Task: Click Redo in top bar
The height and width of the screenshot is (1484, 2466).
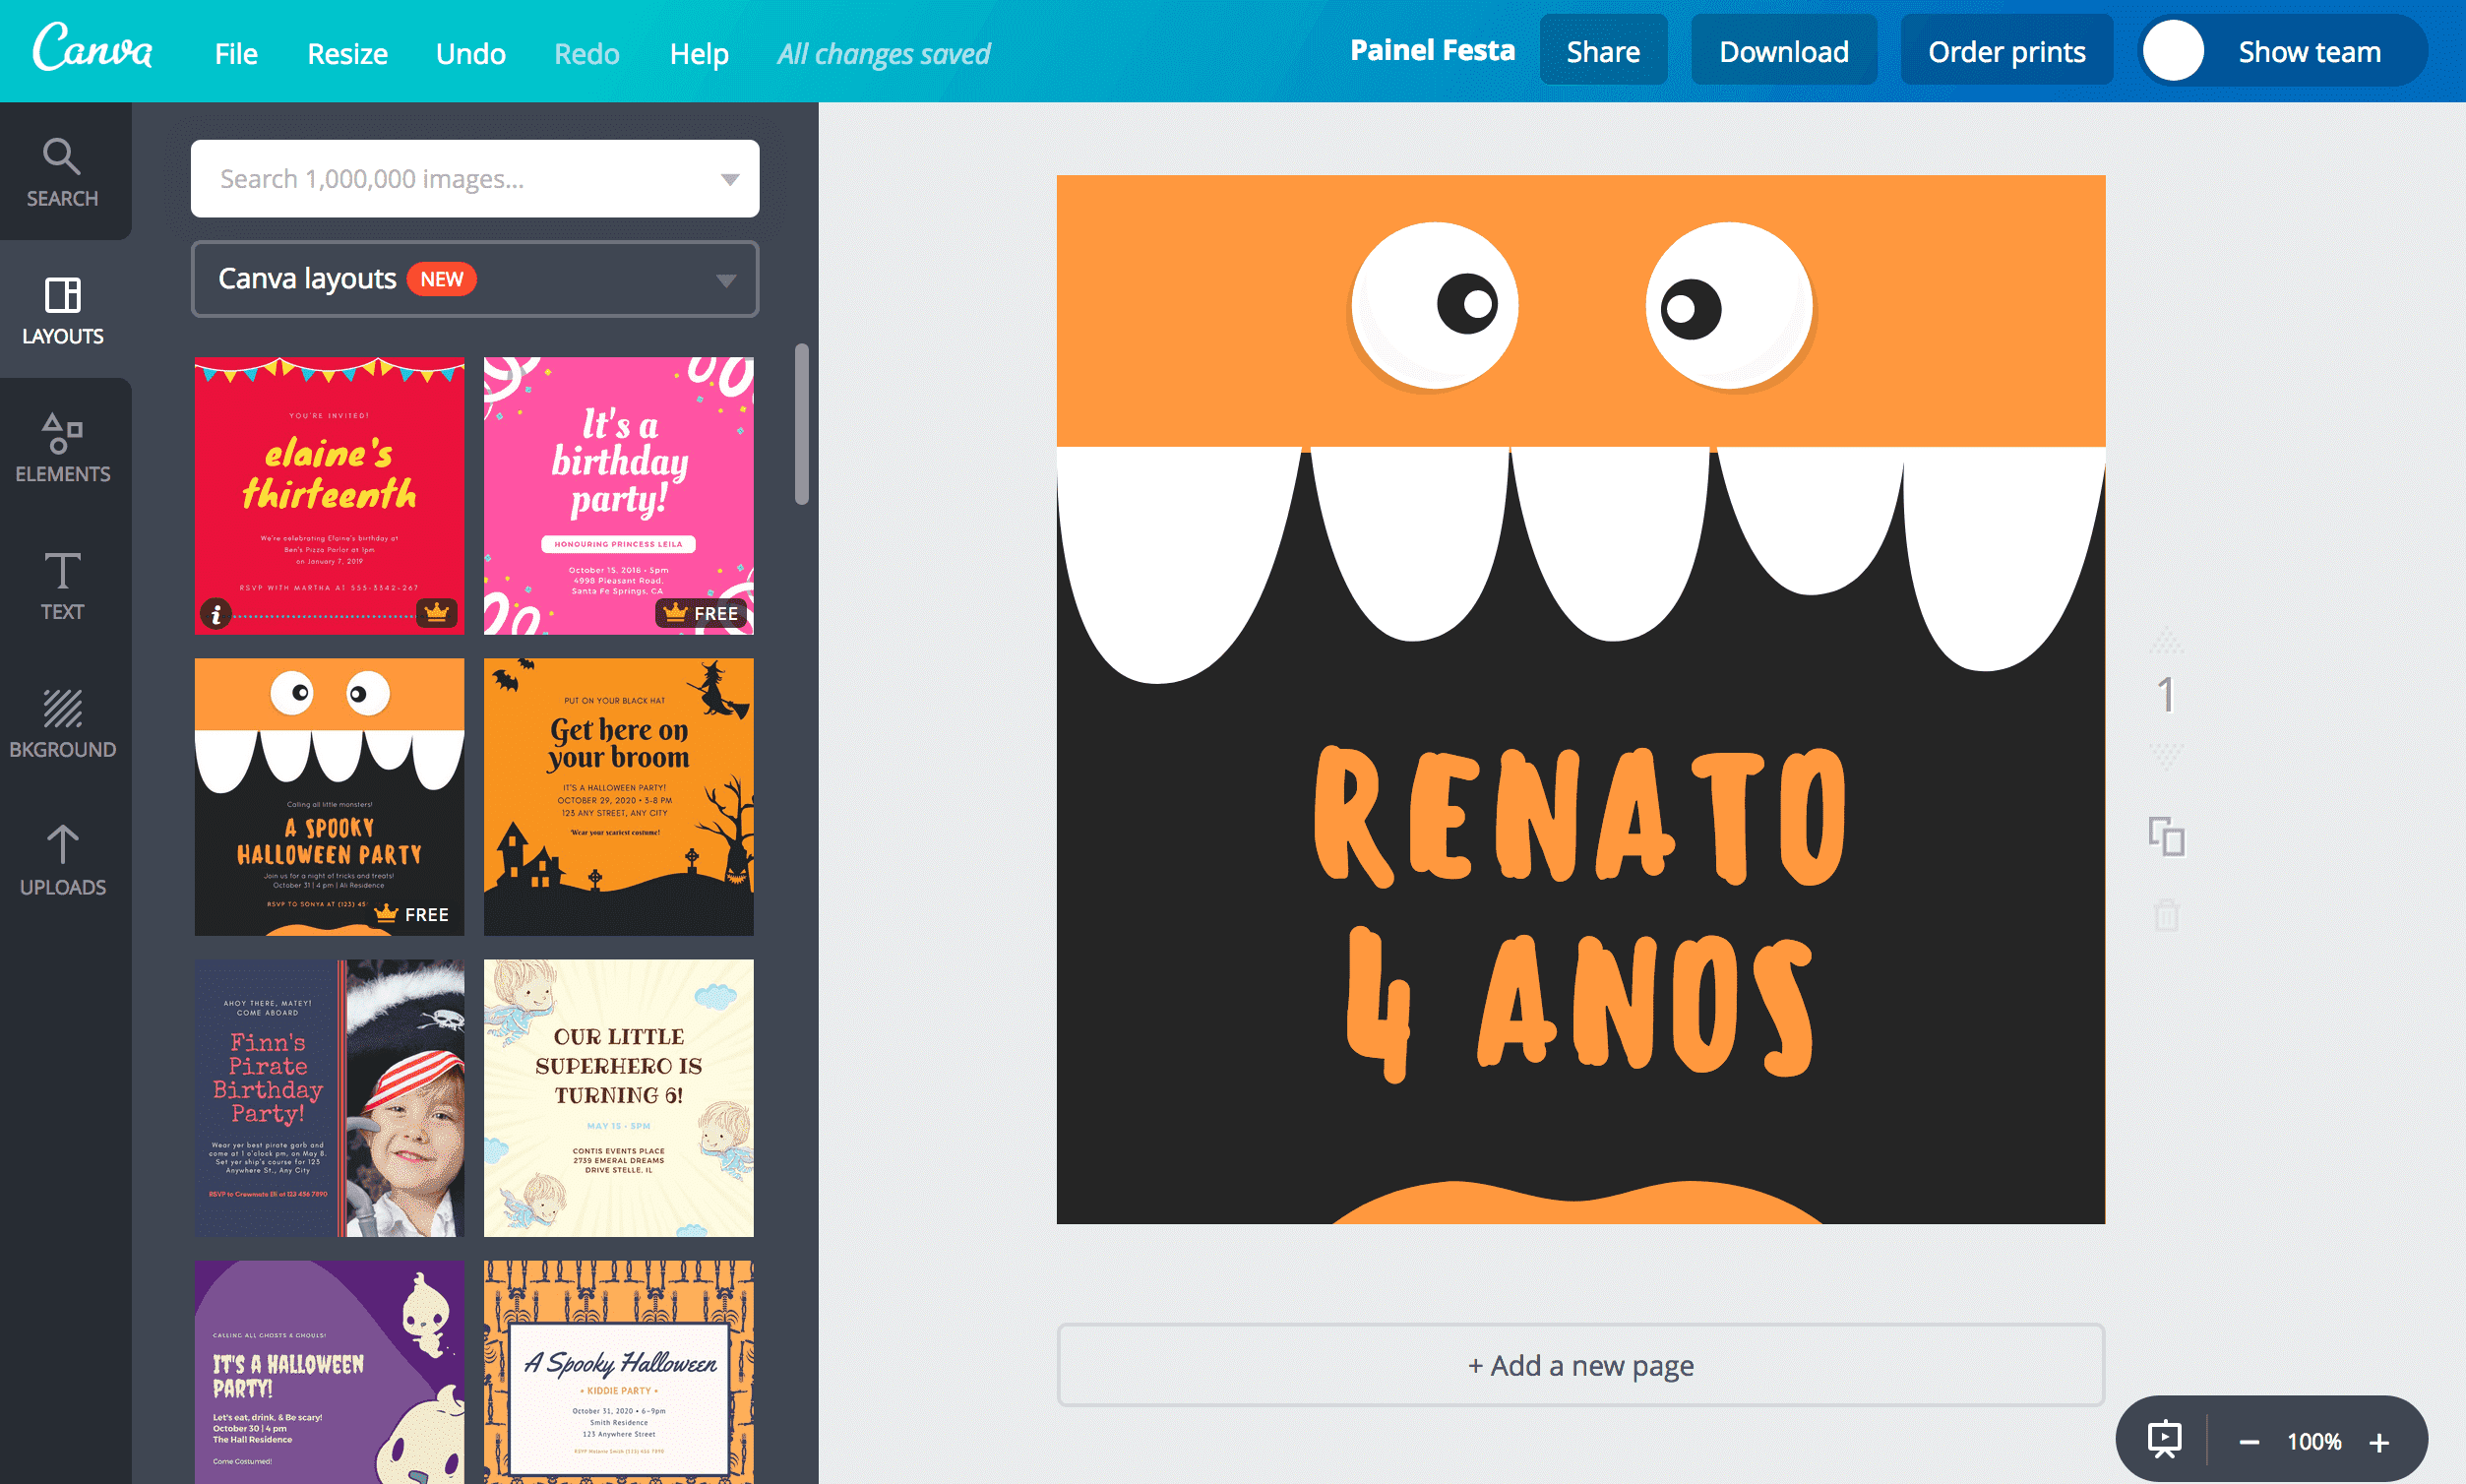Action: pyautogui.click(x=587, y=53)
